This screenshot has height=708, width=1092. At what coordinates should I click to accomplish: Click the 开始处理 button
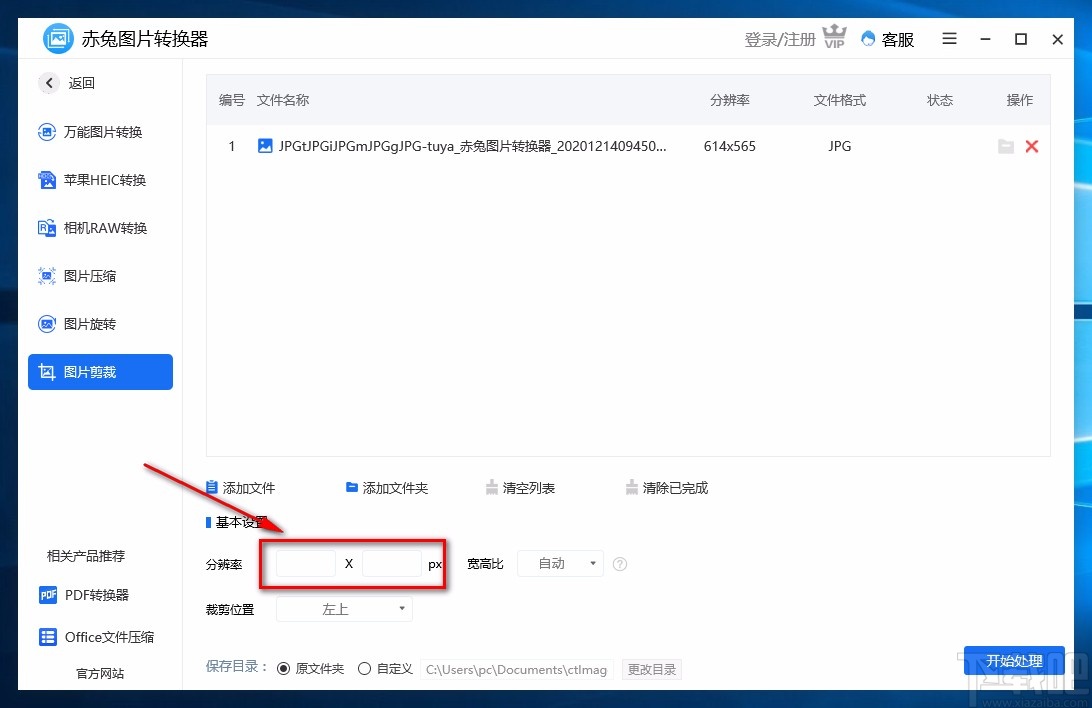(x=1014, y=661)
